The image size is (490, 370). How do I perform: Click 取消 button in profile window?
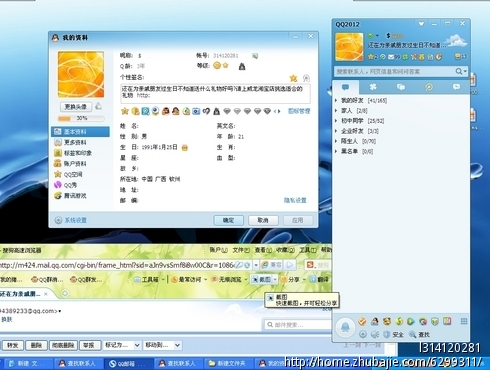263,220
